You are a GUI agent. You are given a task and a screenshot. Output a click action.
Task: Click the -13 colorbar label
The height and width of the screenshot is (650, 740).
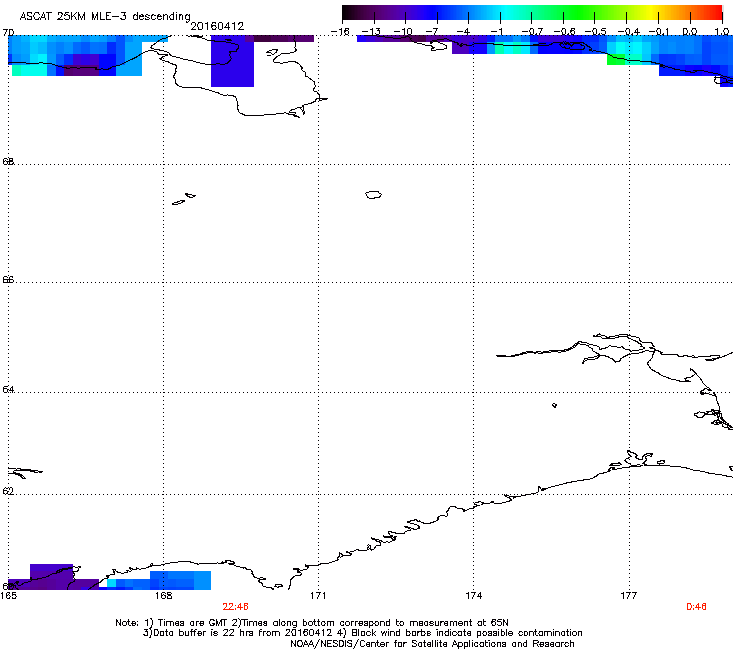(371, 32)
